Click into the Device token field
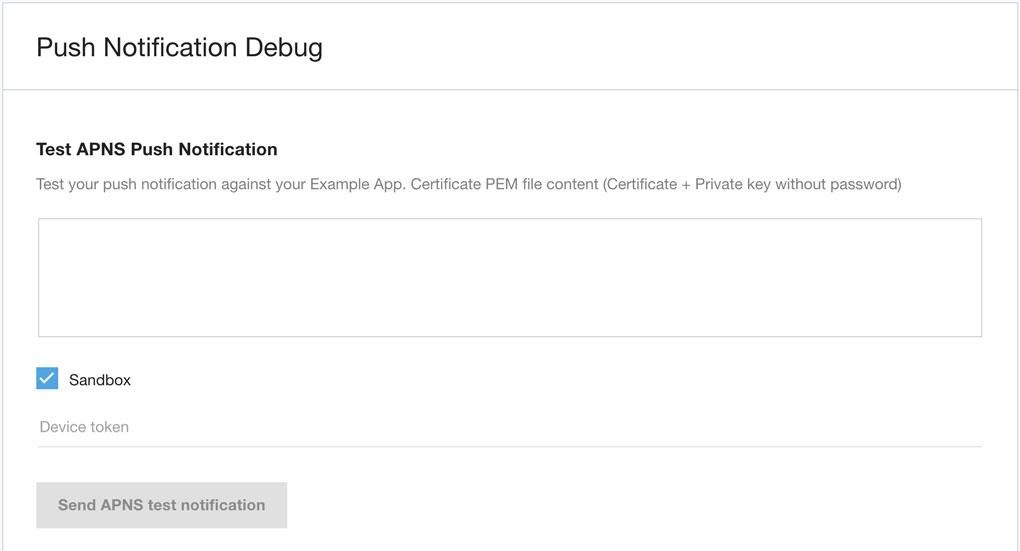Screen dimensions: 1020x551 pyautogui.click(x=510, y=427)
